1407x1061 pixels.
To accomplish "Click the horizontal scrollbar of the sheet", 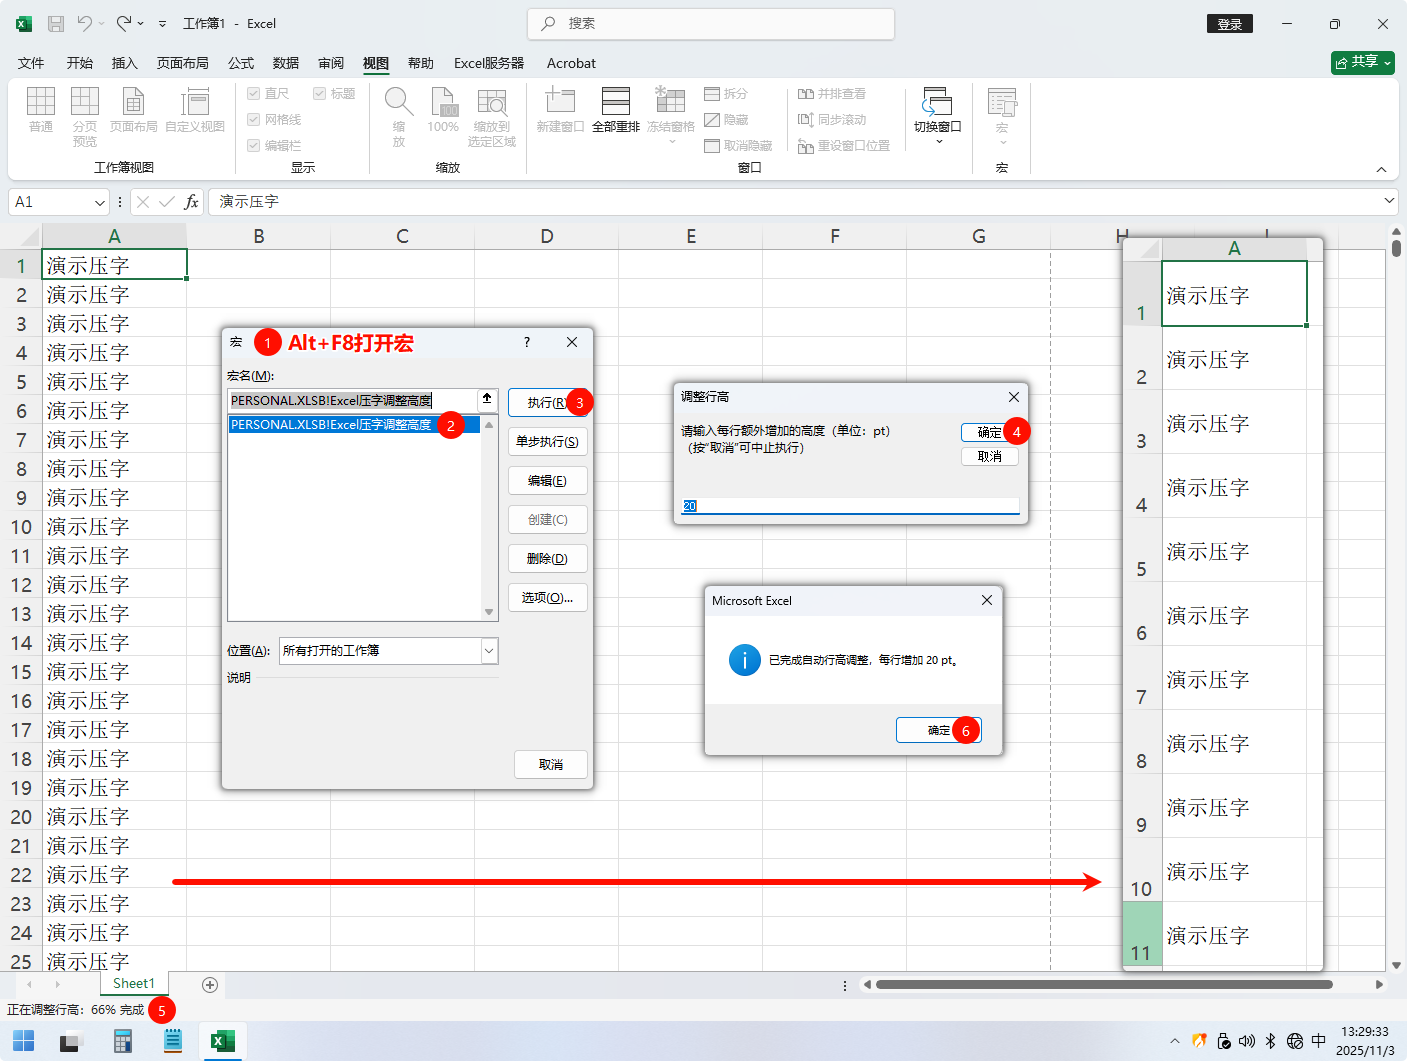I will tap(1104, 985).
